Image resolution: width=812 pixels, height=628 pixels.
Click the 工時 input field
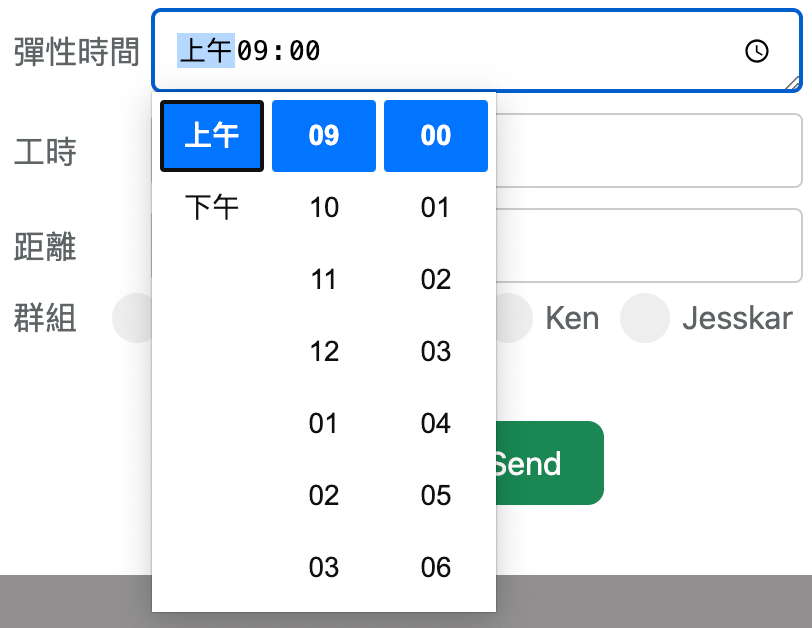648,151
